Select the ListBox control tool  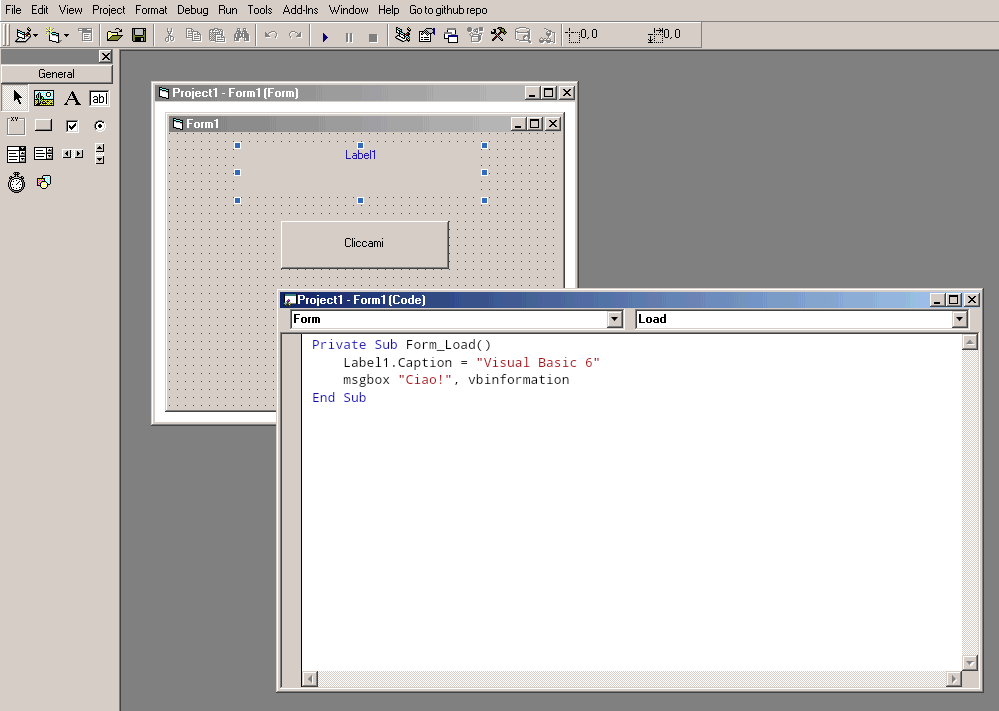tap(44, 154)
